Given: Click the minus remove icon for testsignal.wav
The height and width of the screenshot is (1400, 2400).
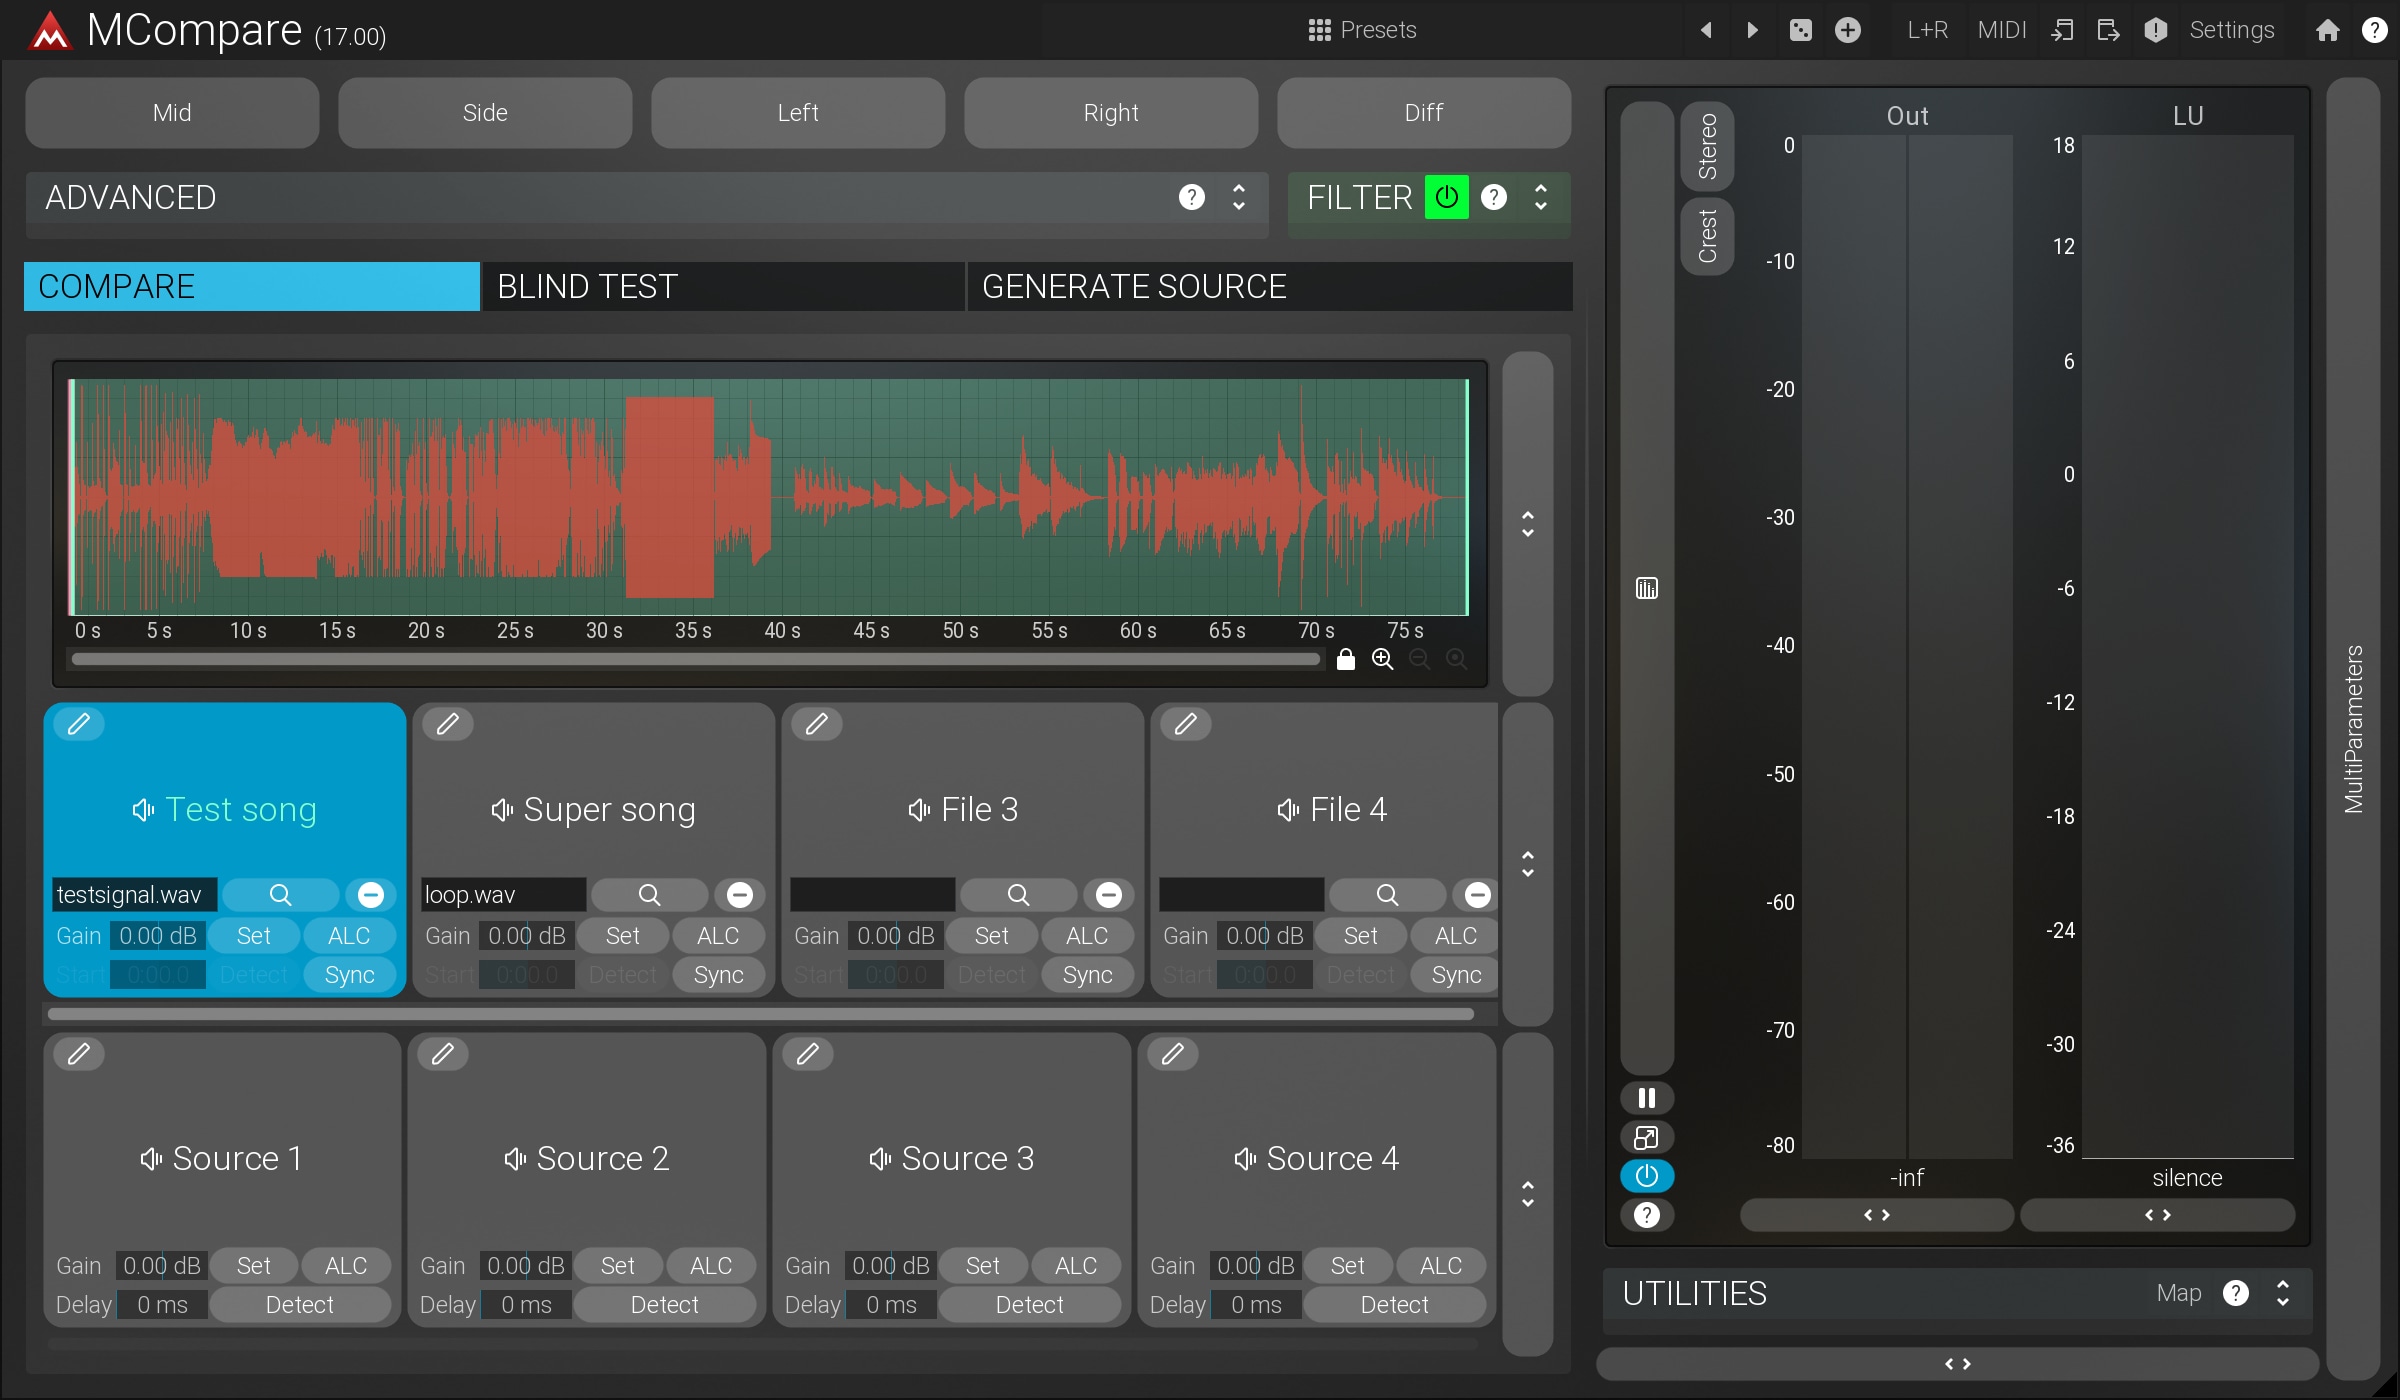Looking at the screenshot, I should pyautogui.click(x=370, y=895).
